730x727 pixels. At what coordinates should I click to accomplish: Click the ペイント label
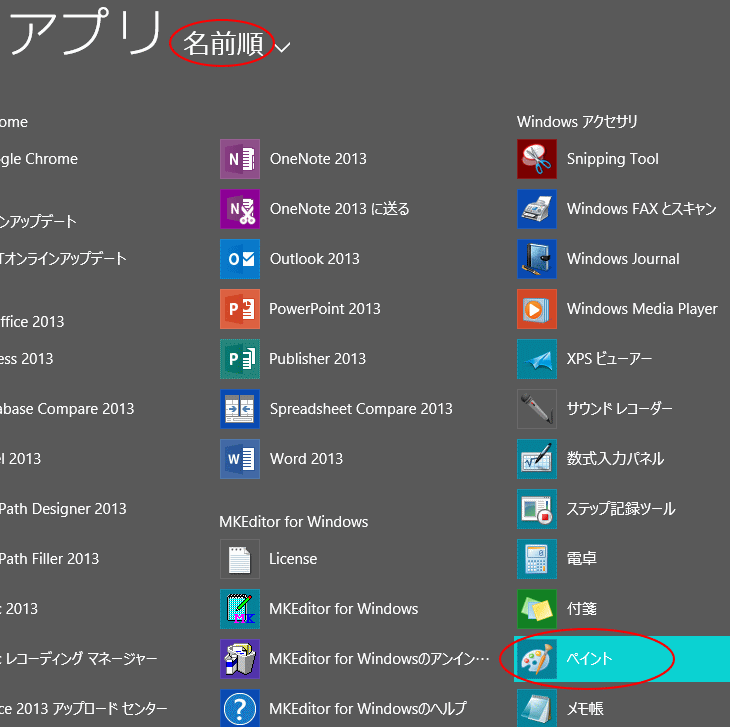[x=589, y=659]
